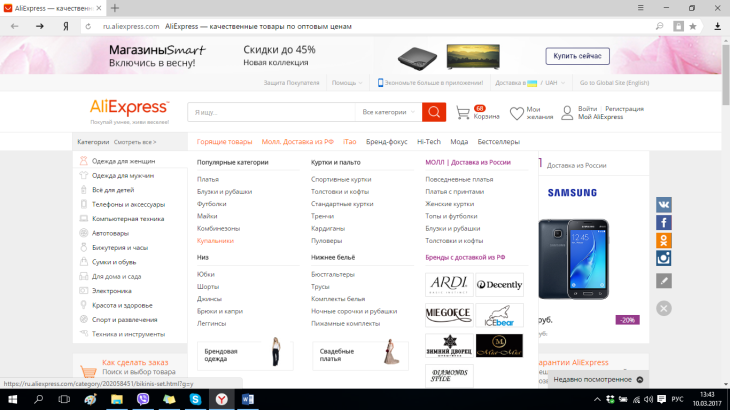Open the ARDI brand logo
Viewport: 730px width, 410px height.
click(449, 284)
